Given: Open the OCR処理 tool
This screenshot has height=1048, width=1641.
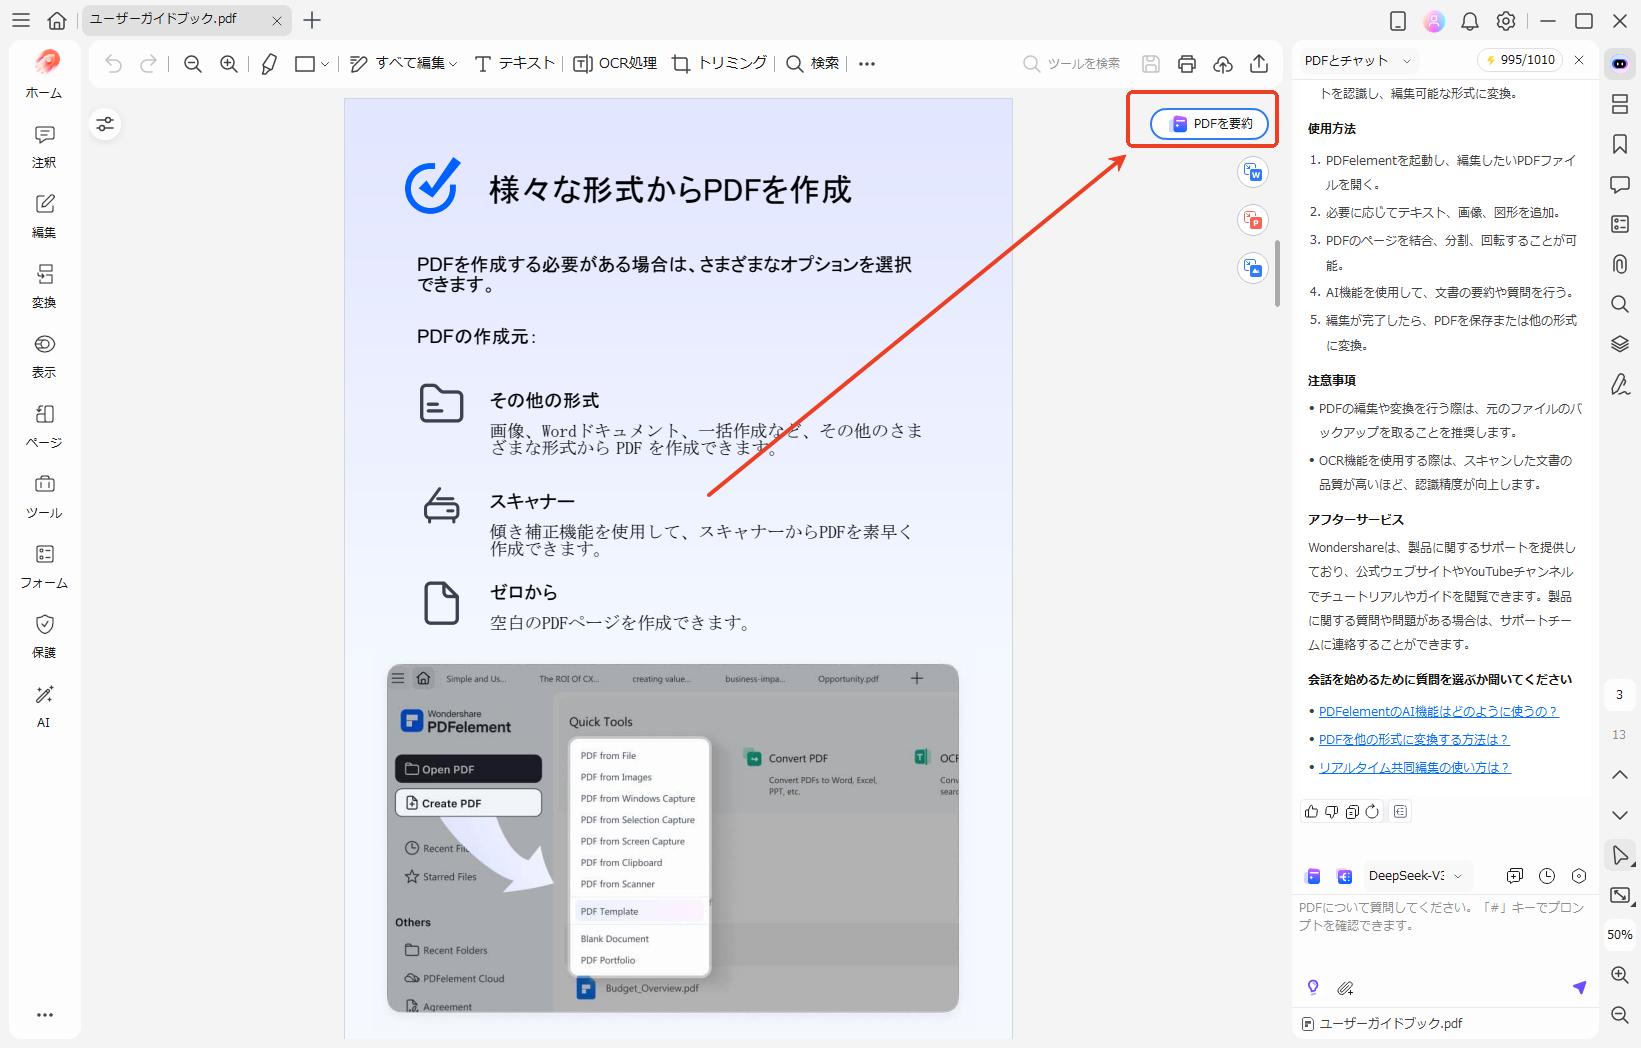Looking at the screenshot, I should 614,63.
